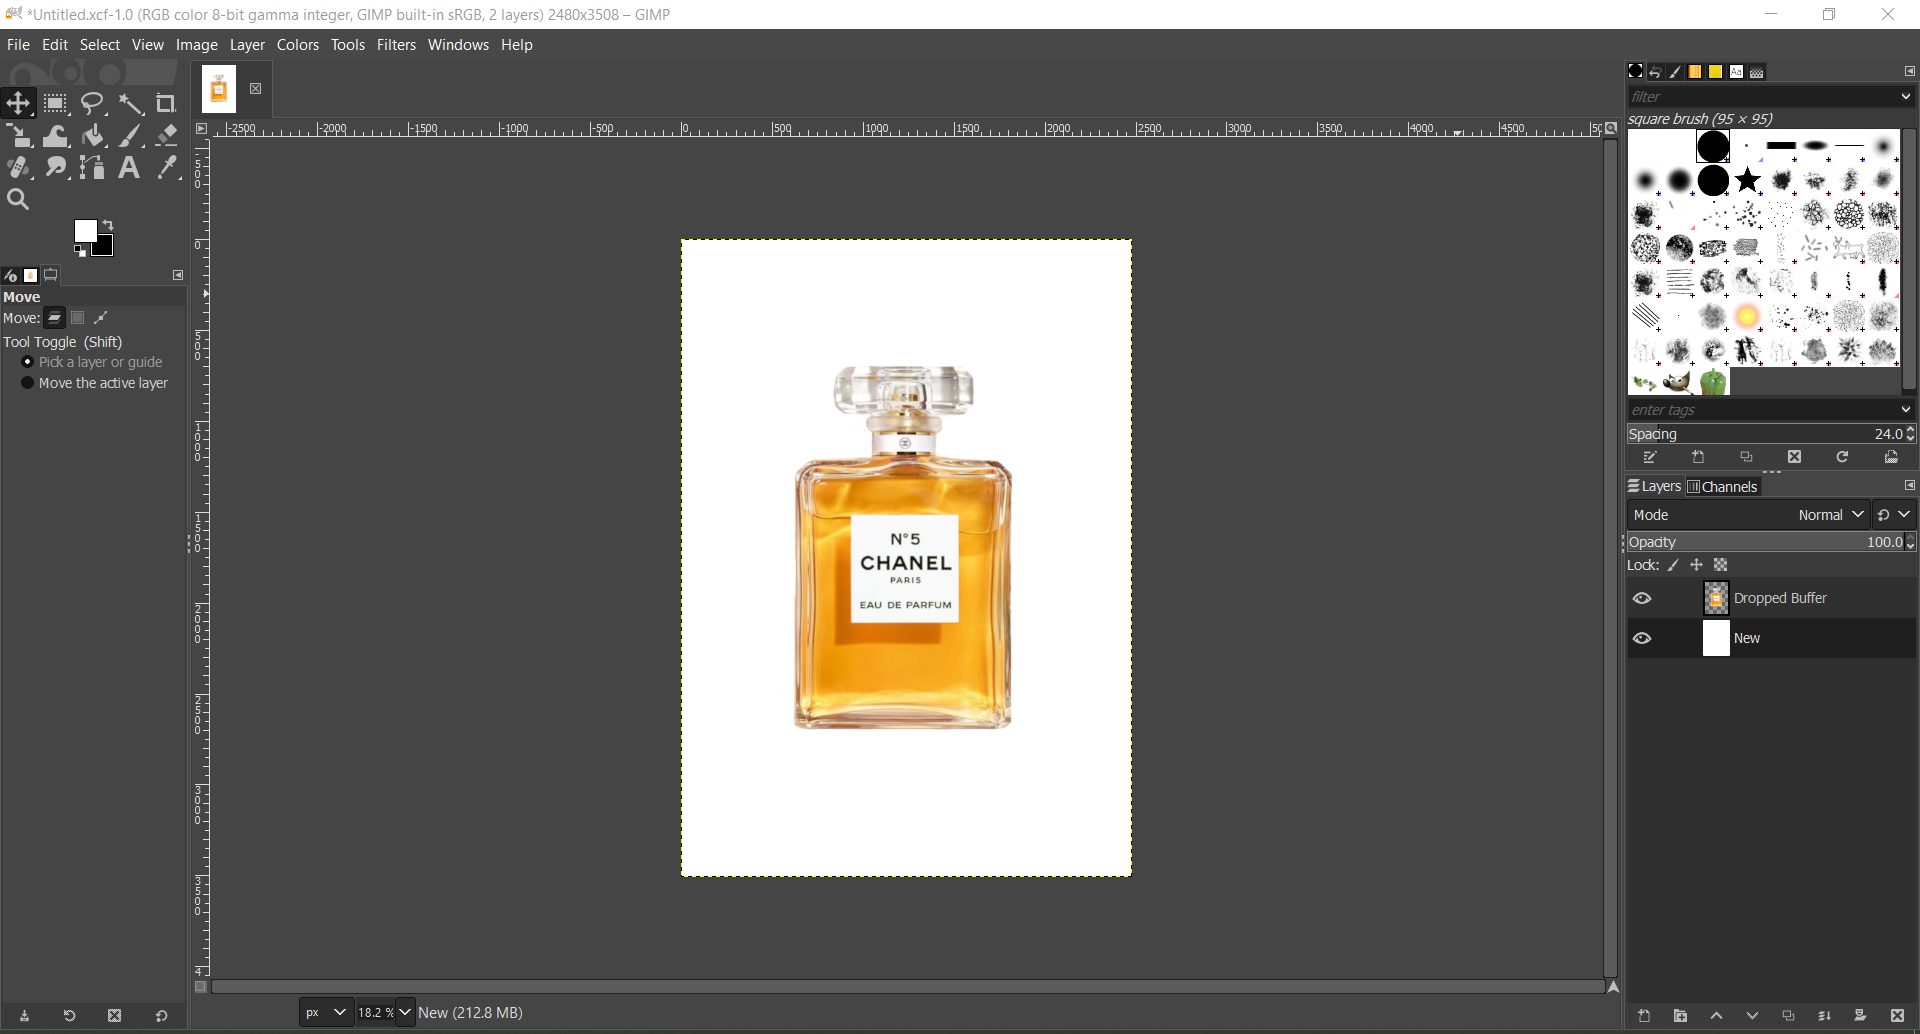Screen dimensions: 1920x1034
Task: Merge the layer down
Action: coord(1825,1017)
